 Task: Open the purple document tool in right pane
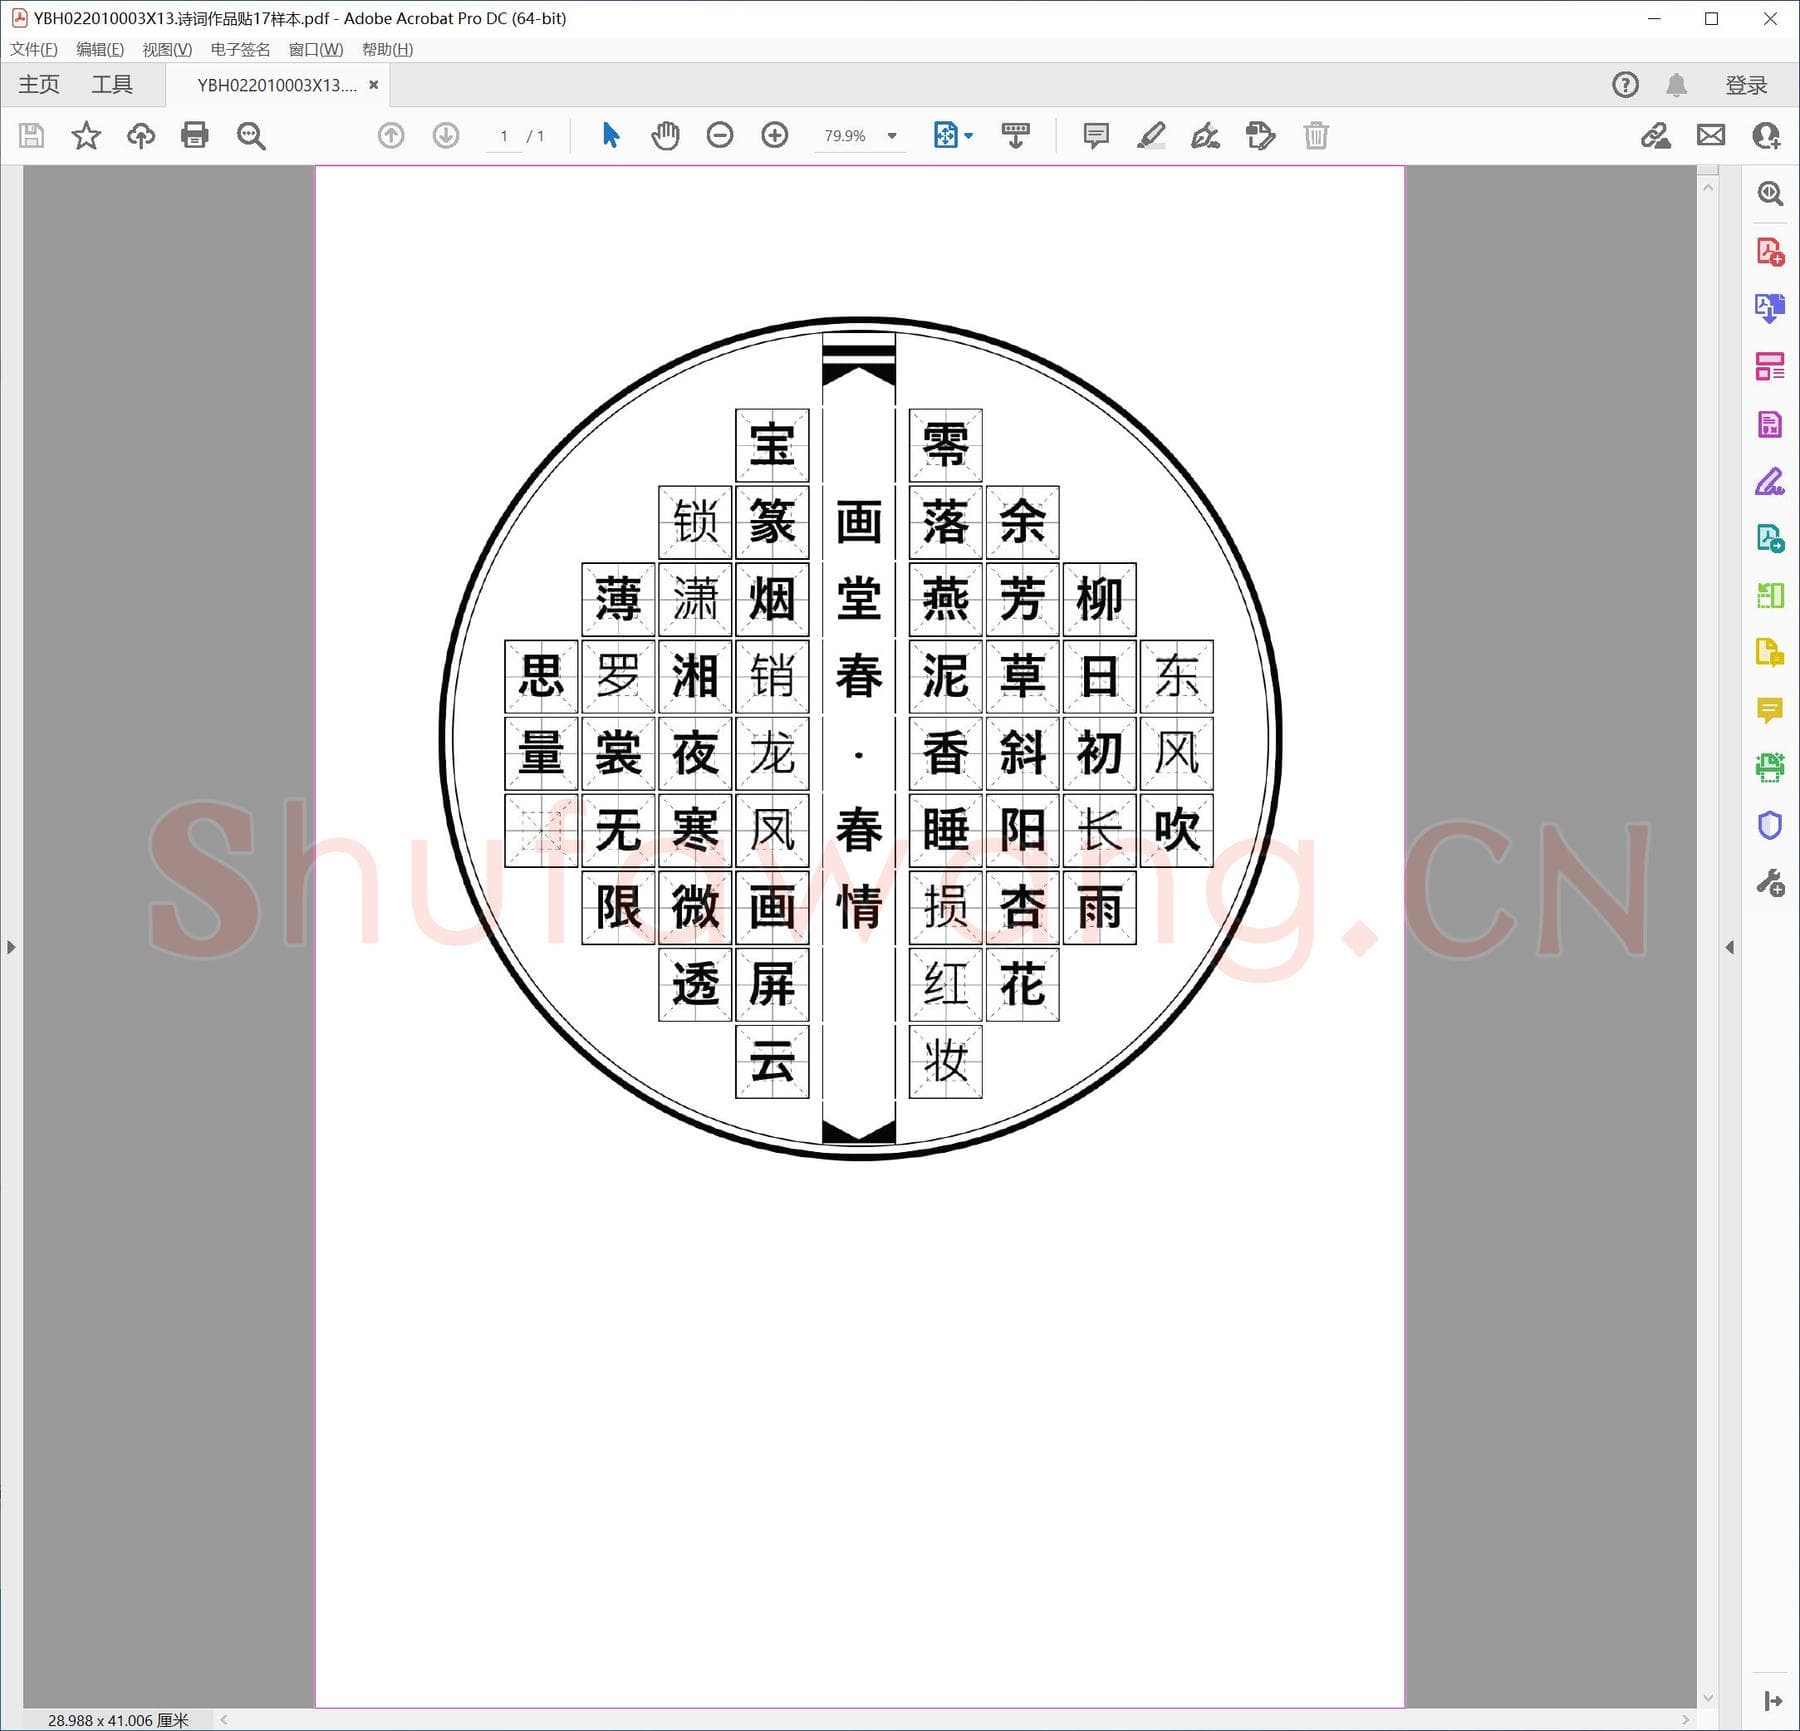click(x=1770, y=424)
